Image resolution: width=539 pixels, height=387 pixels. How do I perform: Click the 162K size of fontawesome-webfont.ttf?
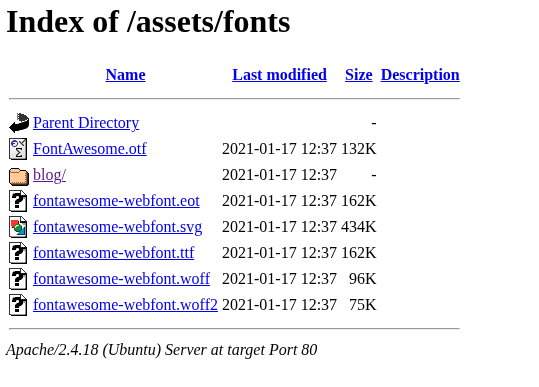(359, 253)
